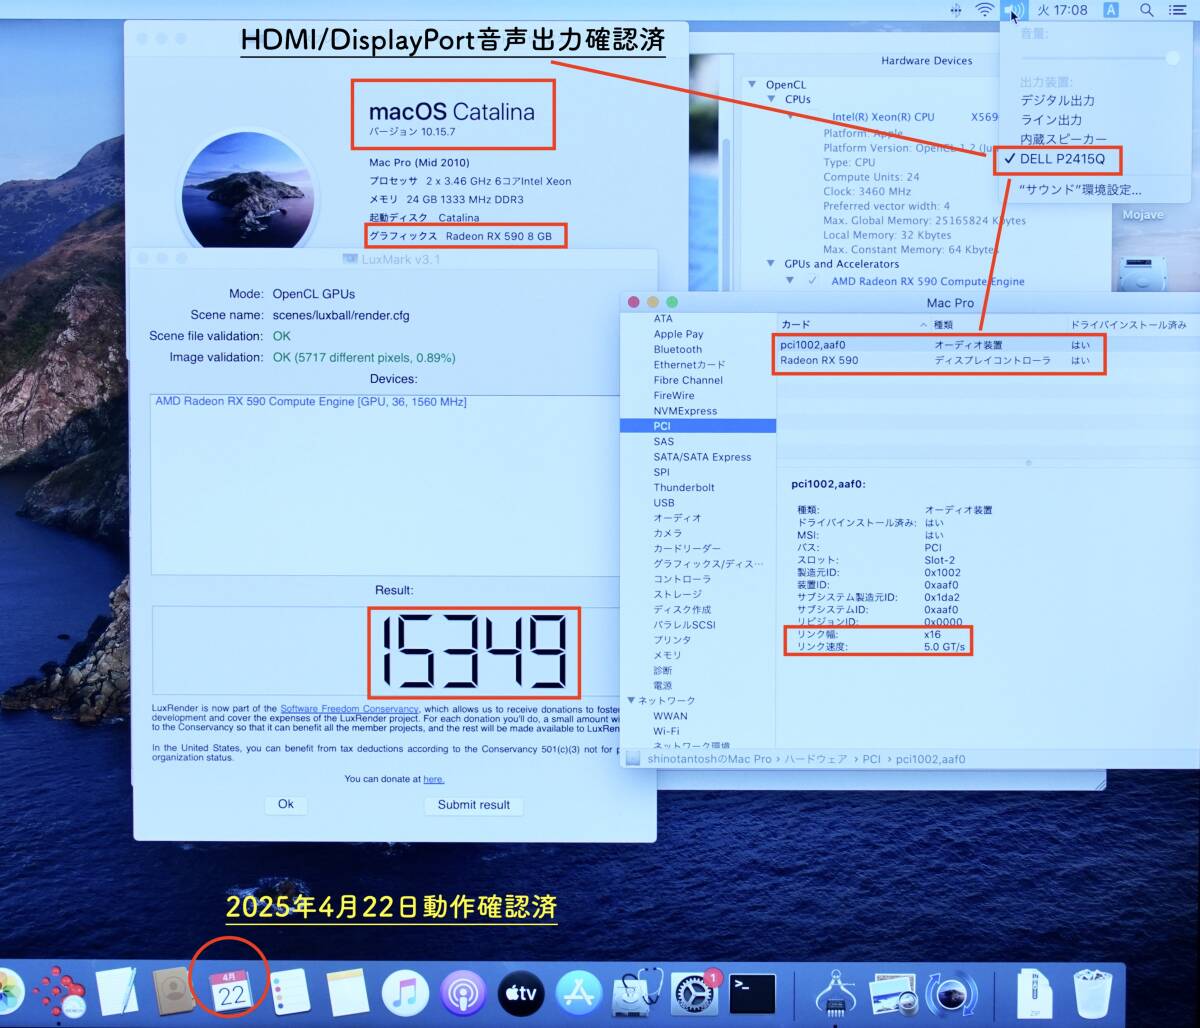The width and height of the screenshot is (1200, 1028).
Task: Open the yellow Notes app in Dock
Action: [348, 993]
